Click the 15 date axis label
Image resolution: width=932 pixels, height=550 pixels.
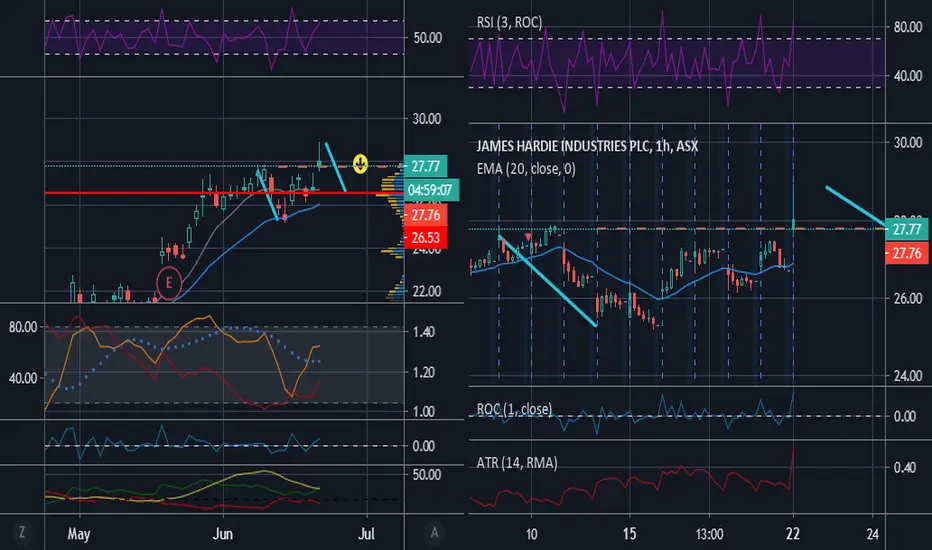(629, 534)
